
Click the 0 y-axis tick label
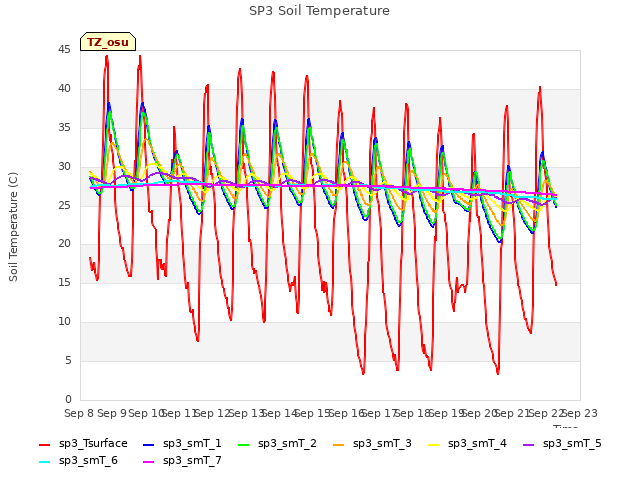pyautogui.click(x=68, y=399)
